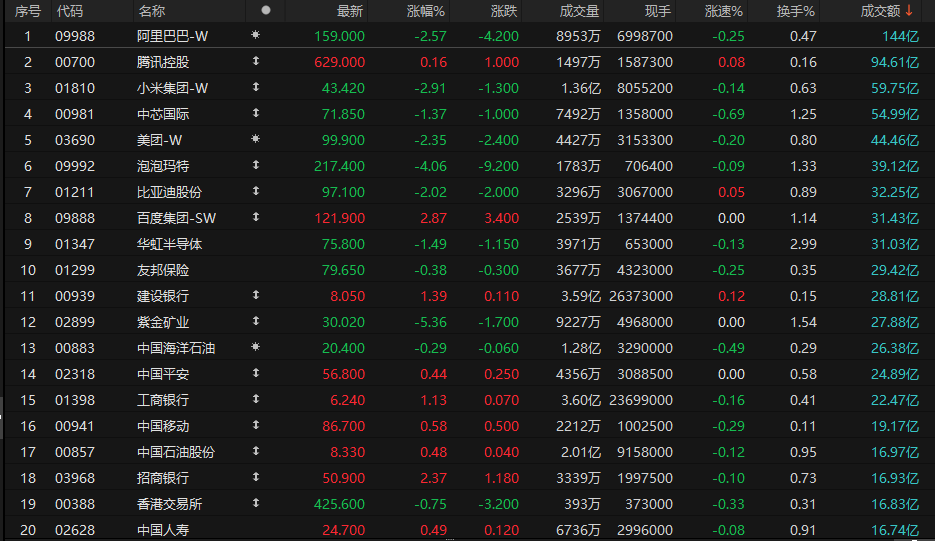This screenshot has height=541, width=935.
Task: Sort by the 成交量 column header
Action: (x=579, y=11)
